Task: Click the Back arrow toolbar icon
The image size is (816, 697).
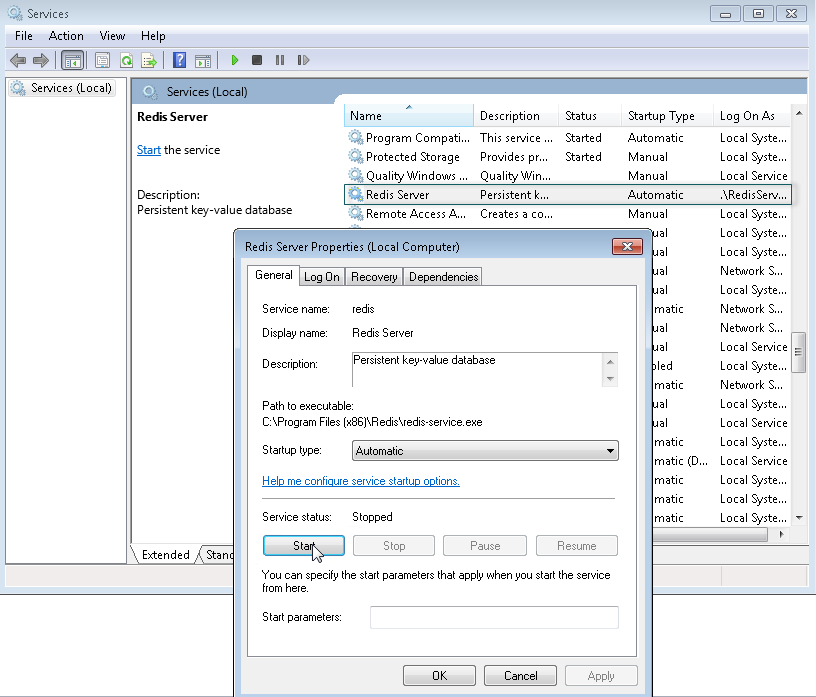Action: pos(18,60)
